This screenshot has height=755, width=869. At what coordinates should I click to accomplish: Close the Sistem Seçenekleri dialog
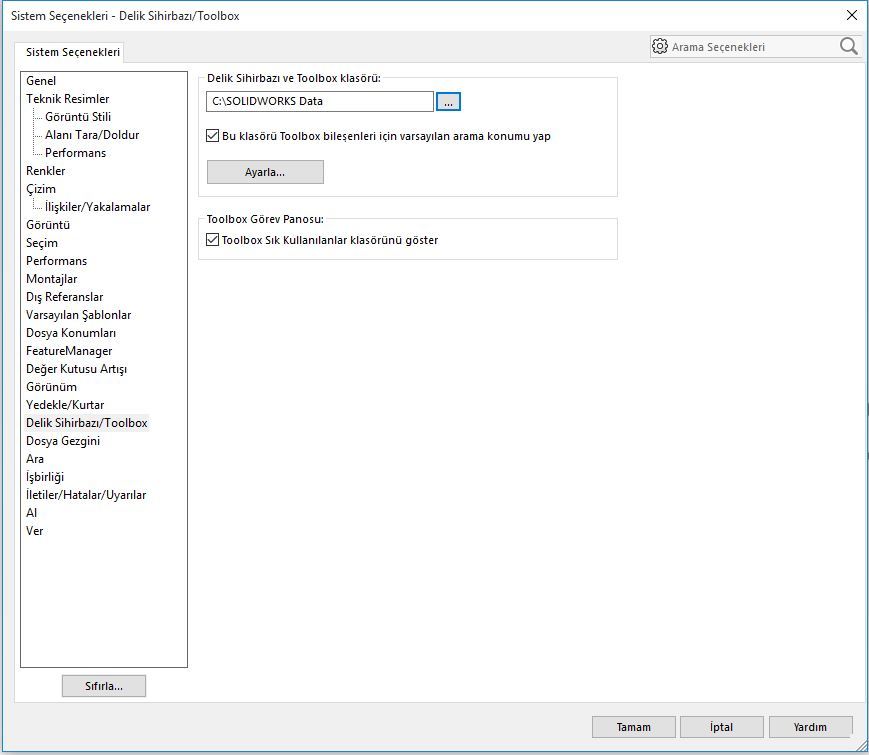tap(852, 16)
